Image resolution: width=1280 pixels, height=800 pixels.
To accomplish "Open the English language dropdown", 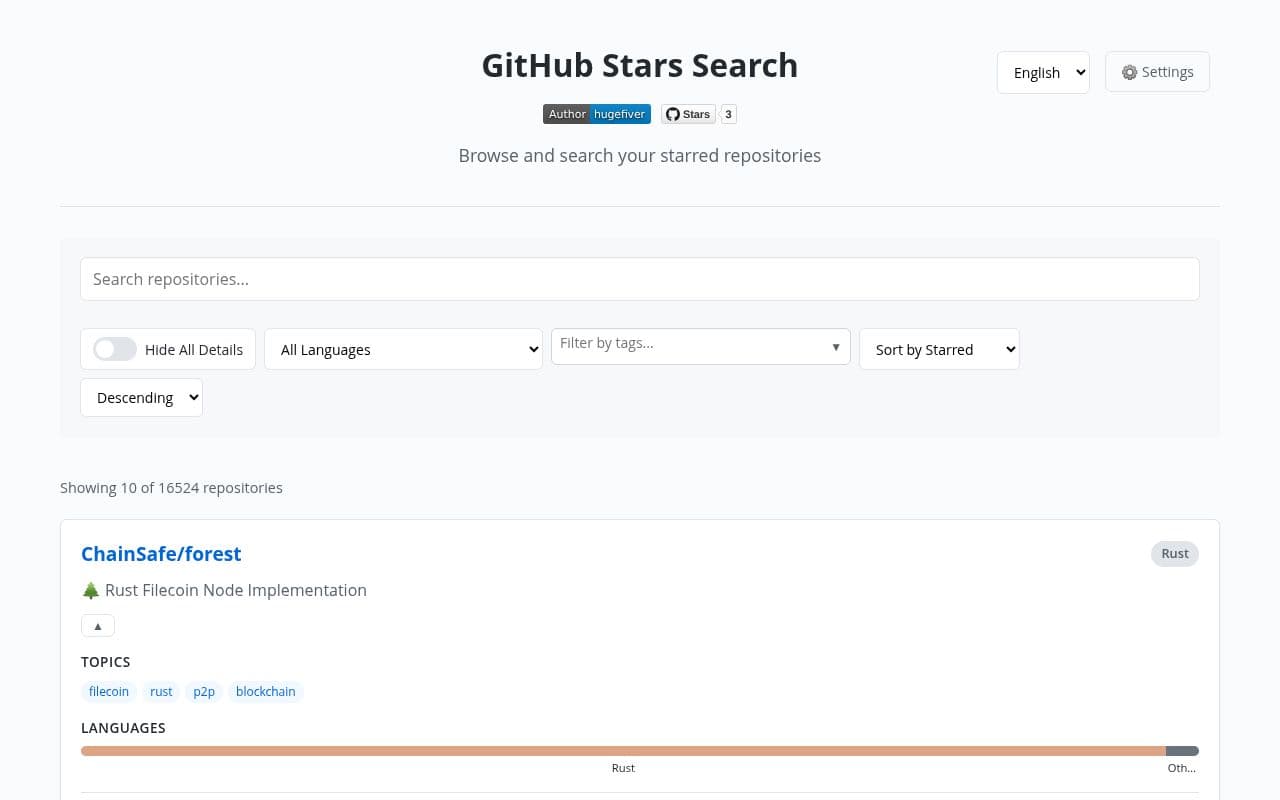I will 1043,72.
